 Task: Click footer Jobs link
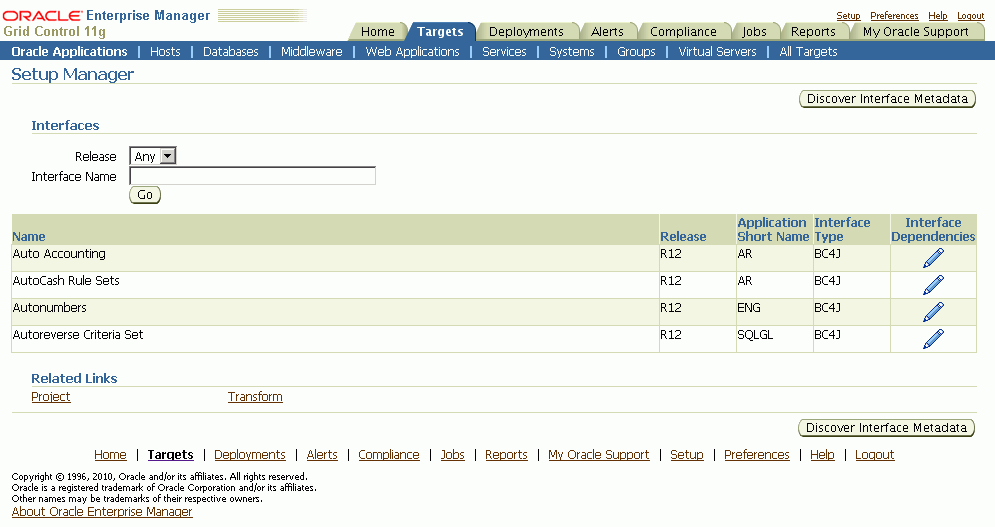[x=452, y=455]
